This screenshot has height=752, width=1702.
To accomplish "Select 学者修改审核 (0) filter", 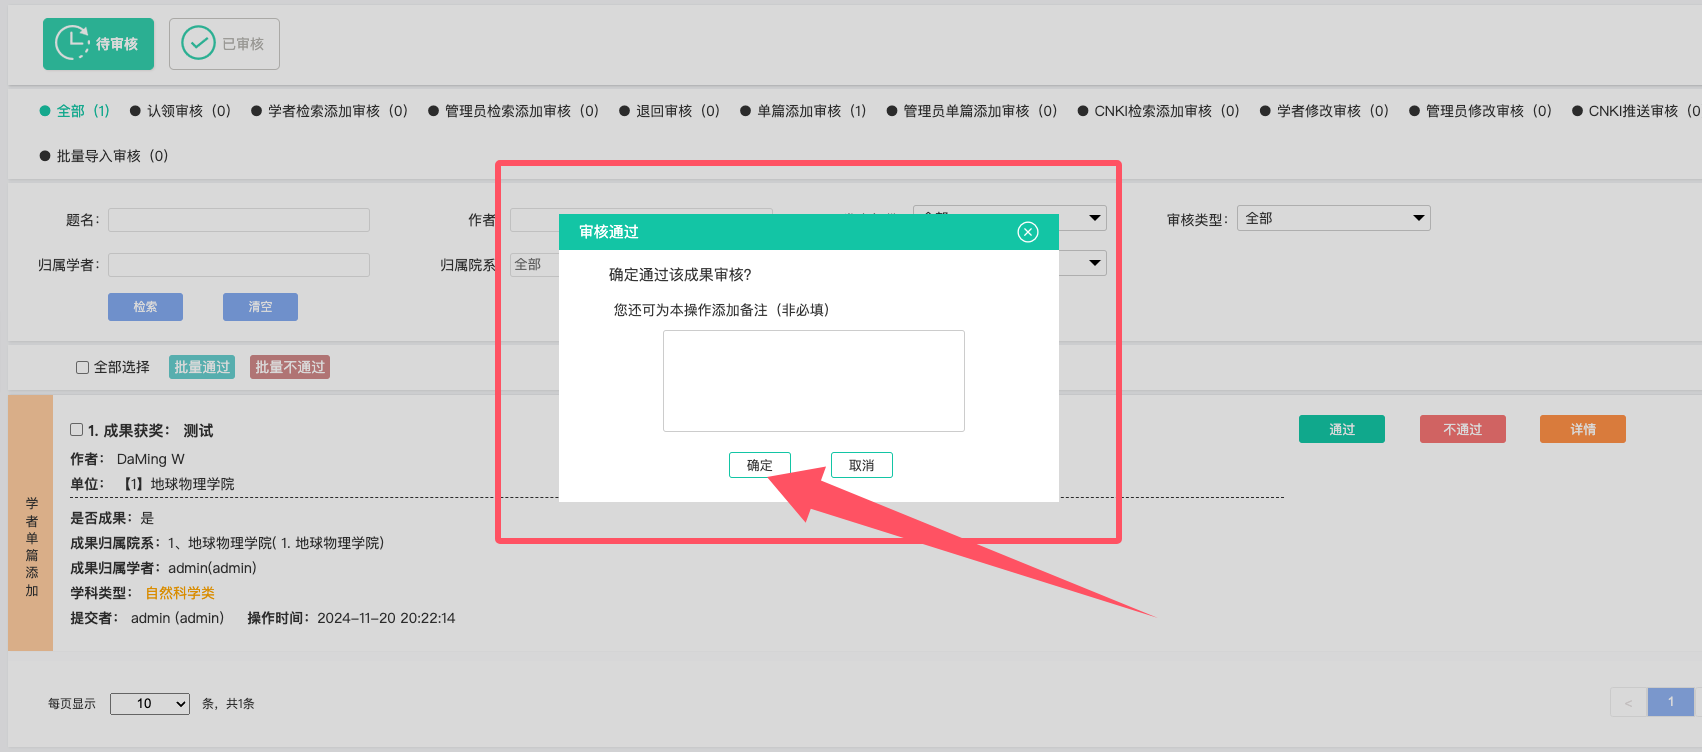I will pos(1324,111).
